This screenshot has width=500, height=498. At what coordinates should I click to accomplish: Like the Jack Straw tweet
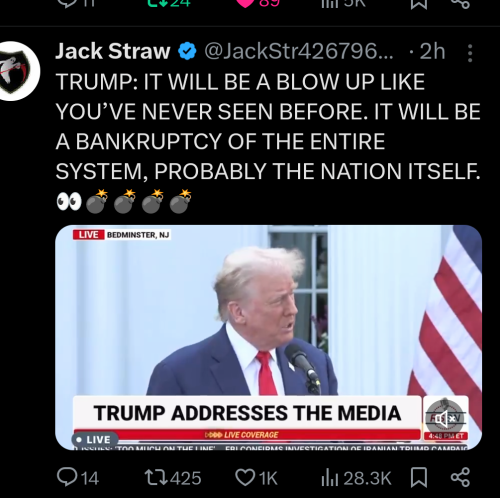256,478
